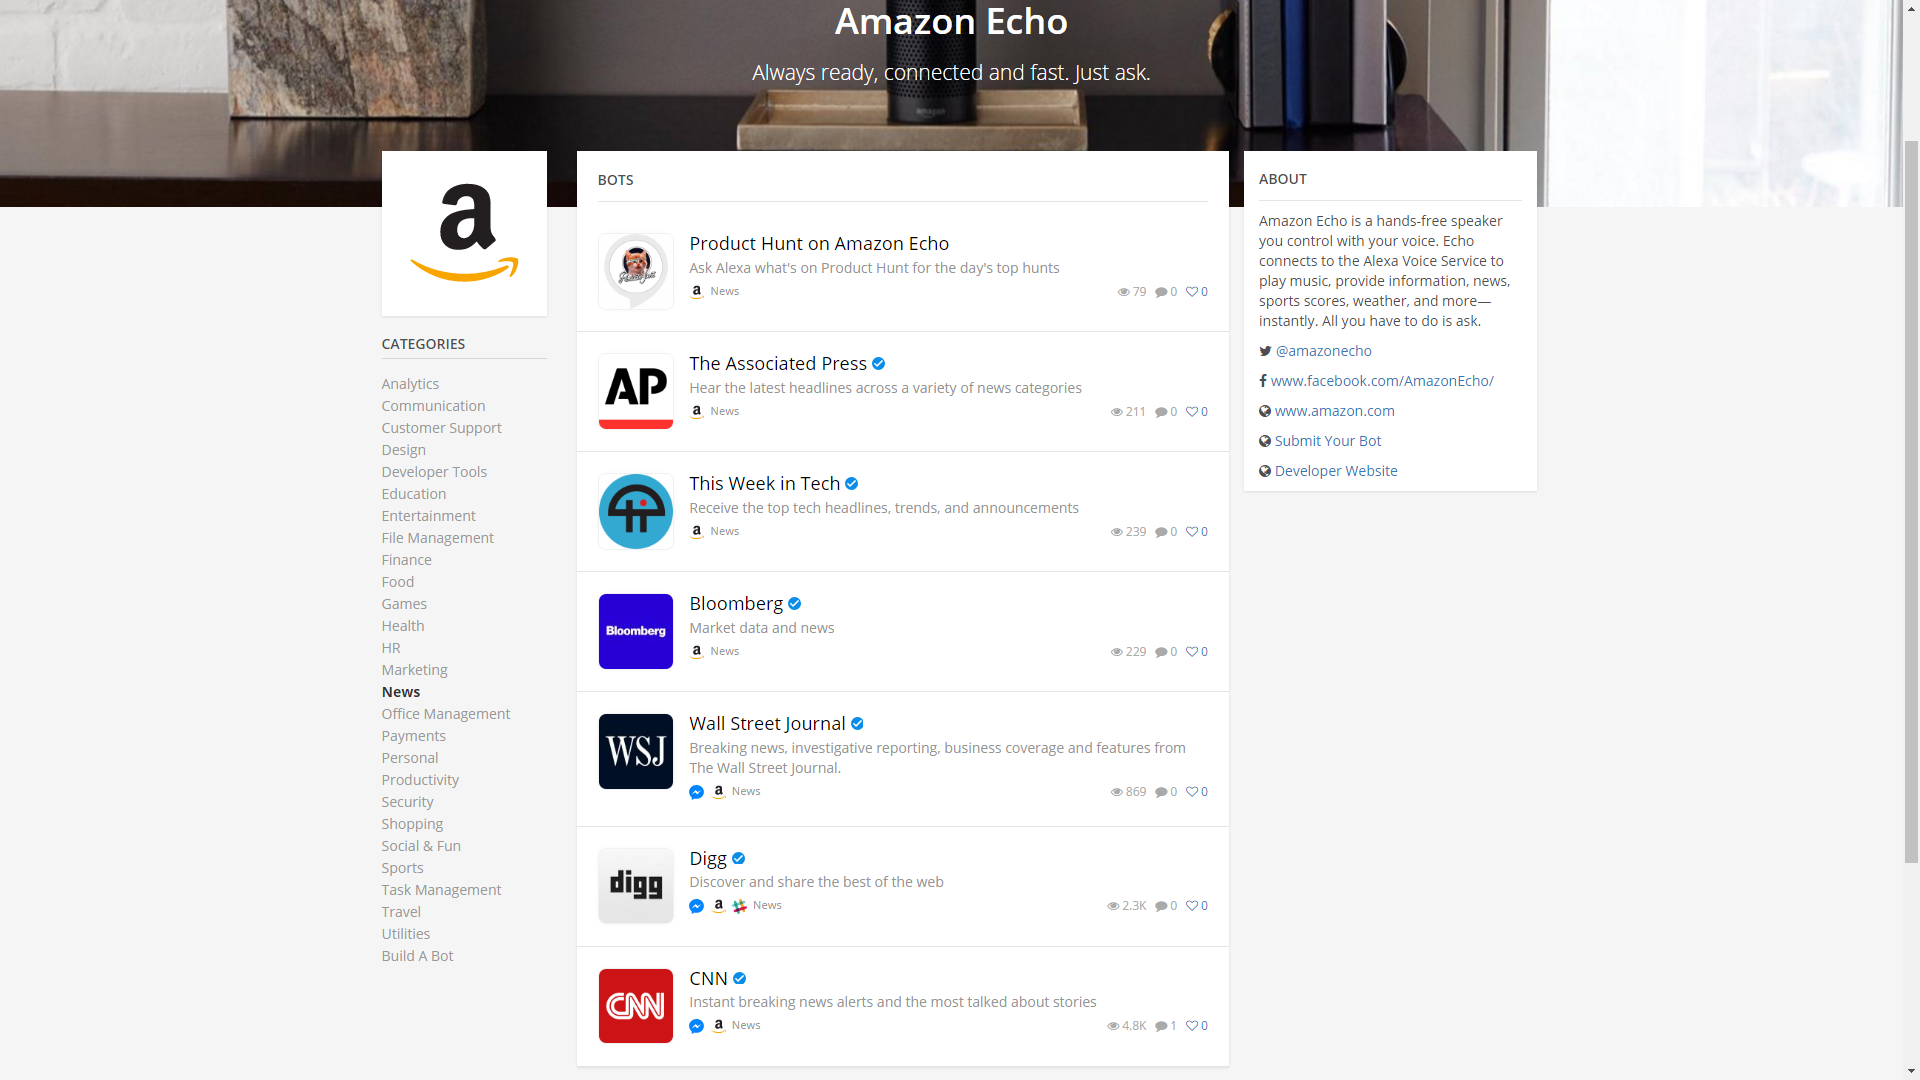Click Slack platform icon on Digg row
The height and width of the screenshot is (1080, 1920).
[x=740, y=906]
